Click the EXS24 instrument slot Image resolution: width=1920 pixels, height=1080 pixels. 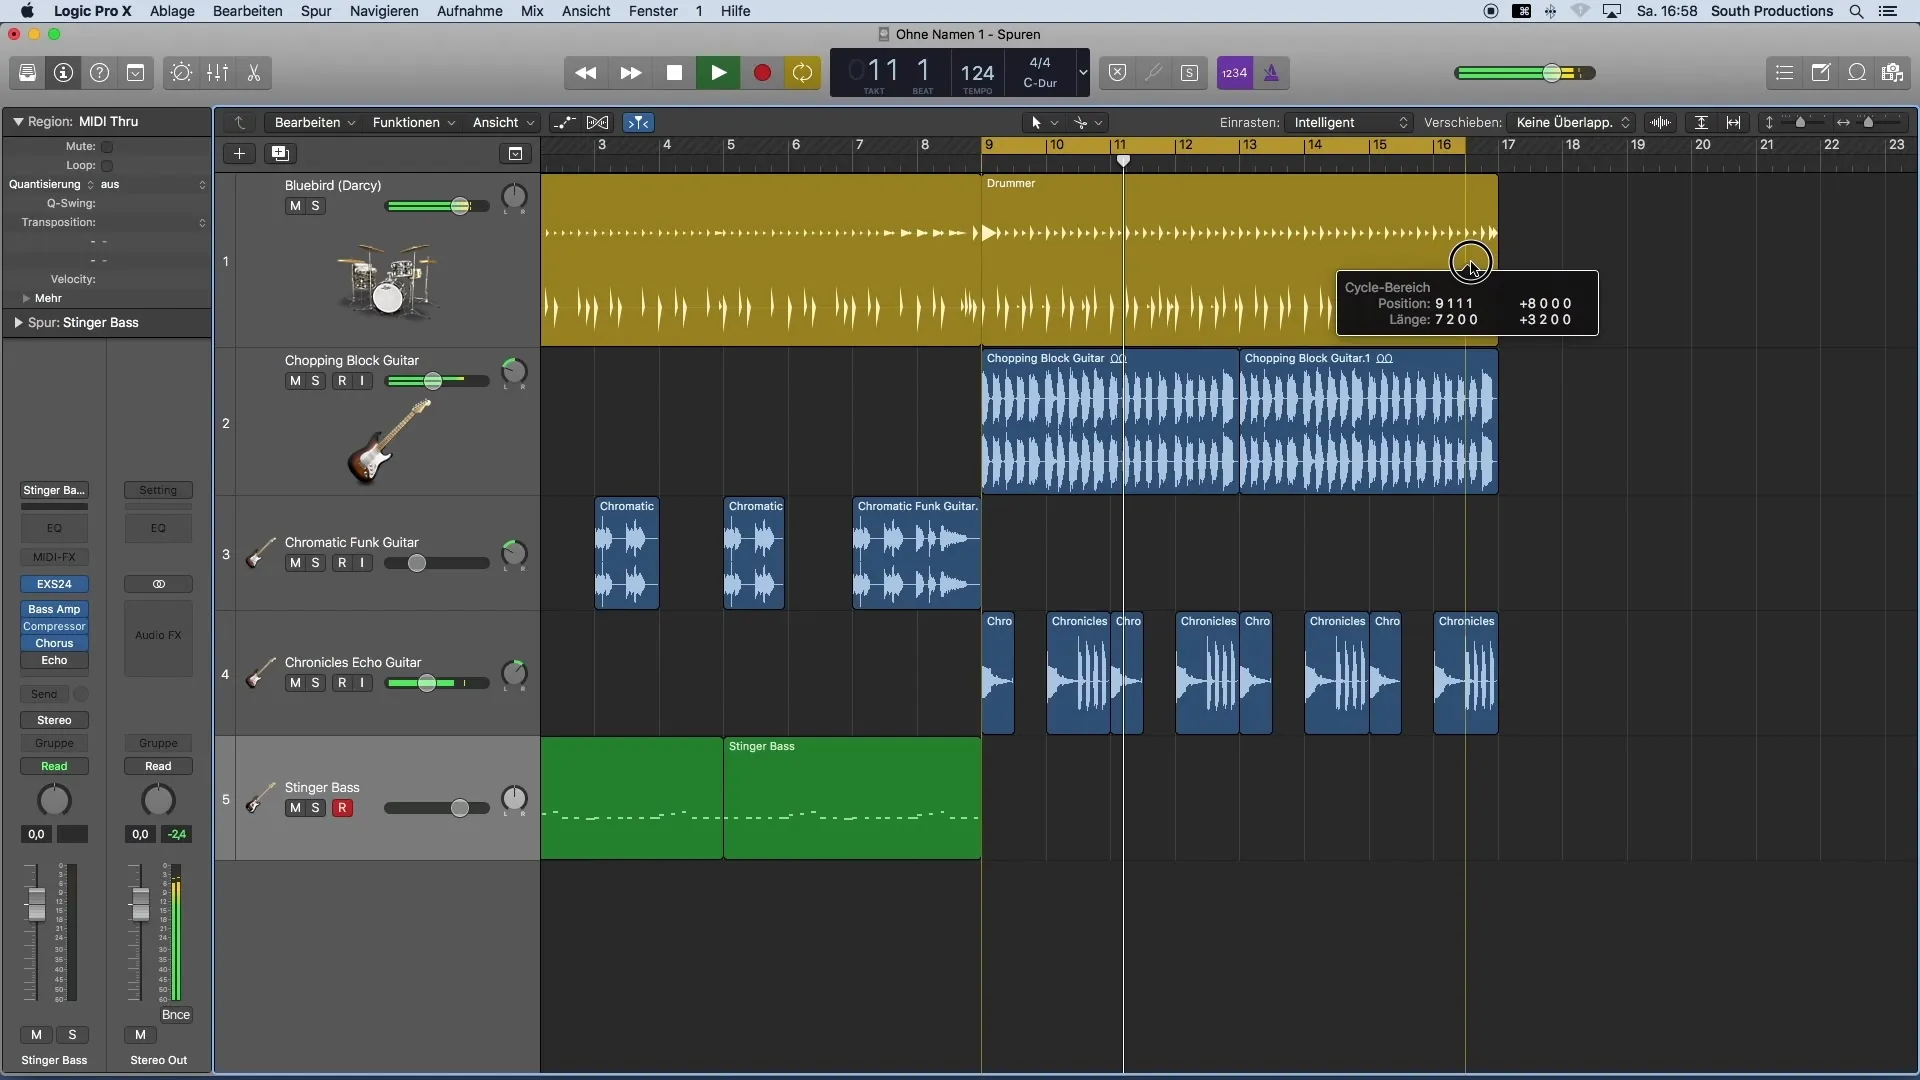click(x=54, y=584)
